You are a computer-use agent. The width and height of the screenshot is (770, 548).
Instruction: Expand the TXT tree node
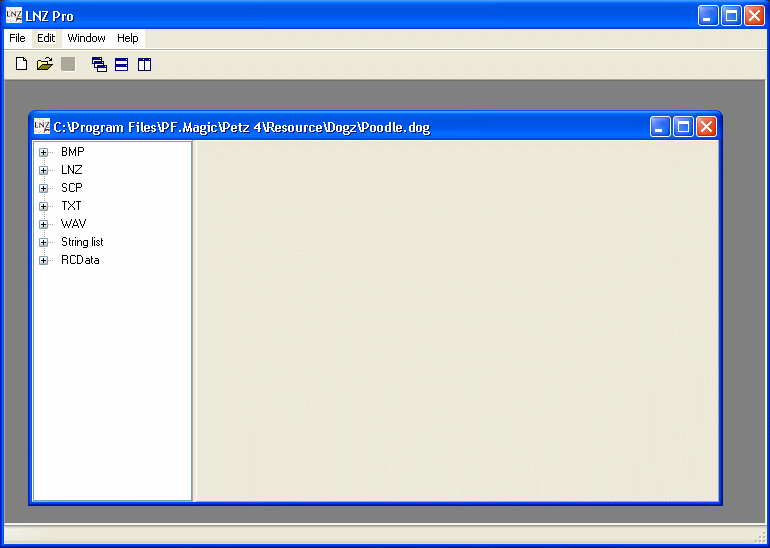43,207
